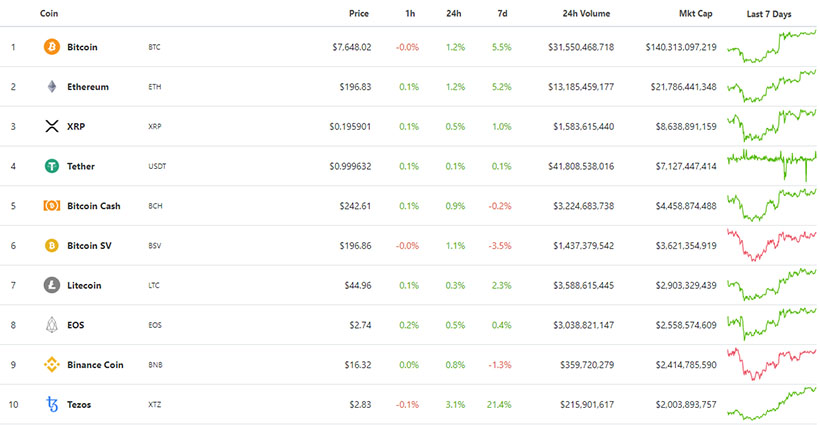Click the Coin column header
This screenshot has height=425, width=820.
pos(48,14)
